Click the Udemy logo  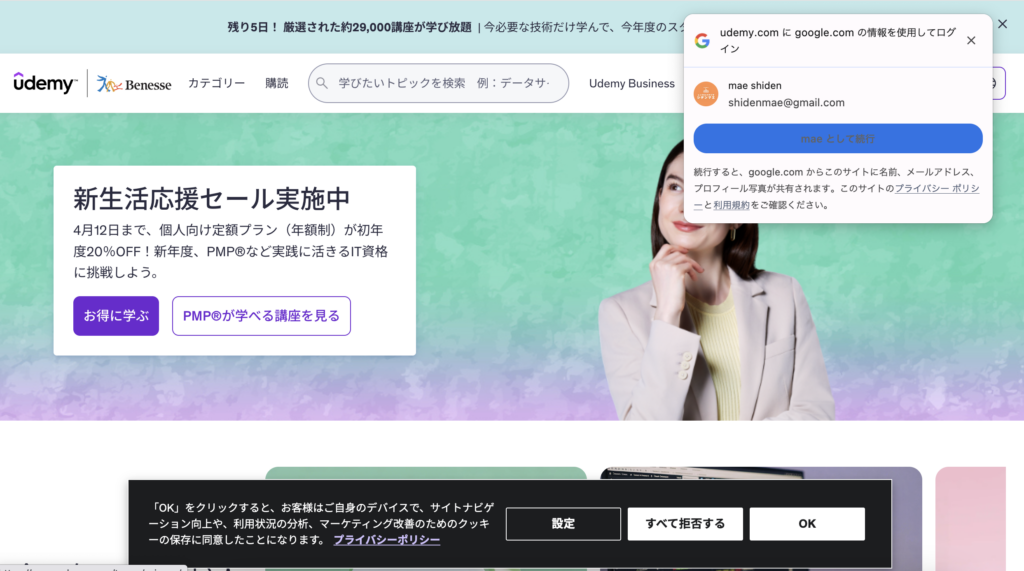[45, 84]
